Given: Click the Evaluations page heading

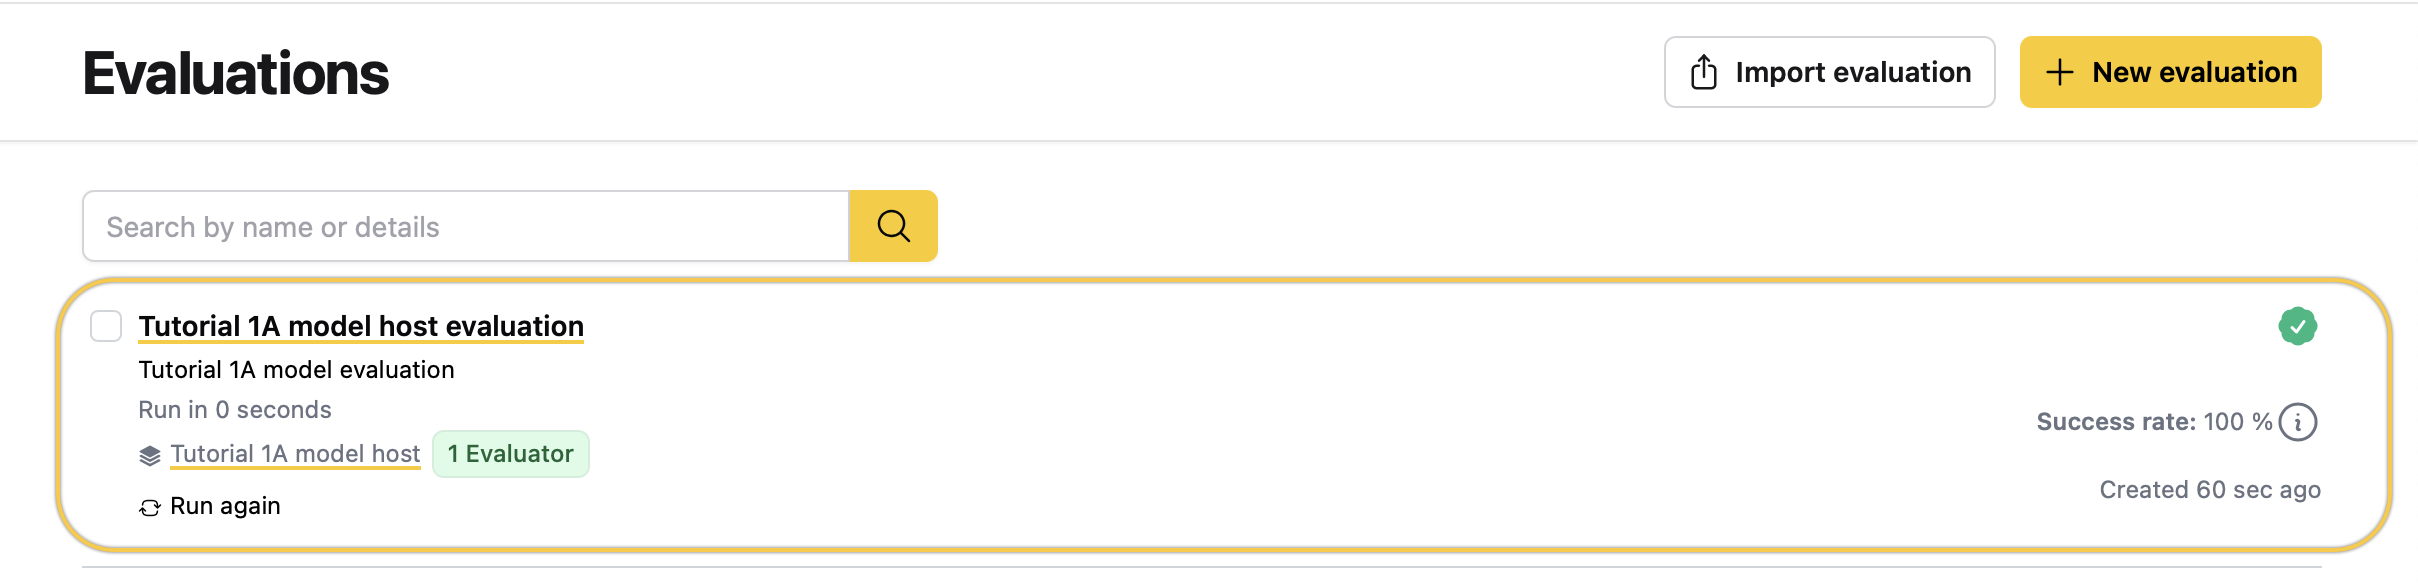Looking at the screenshot, I should click(236, 74).
